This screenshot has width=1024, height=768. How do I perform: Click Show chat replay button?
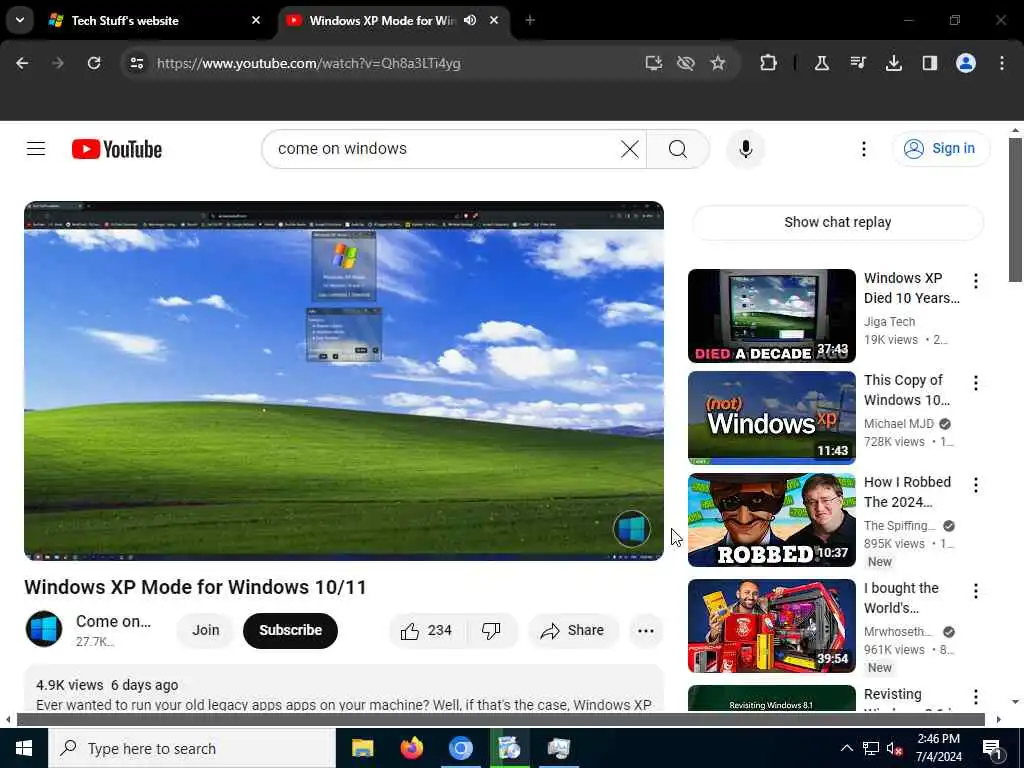837,222
